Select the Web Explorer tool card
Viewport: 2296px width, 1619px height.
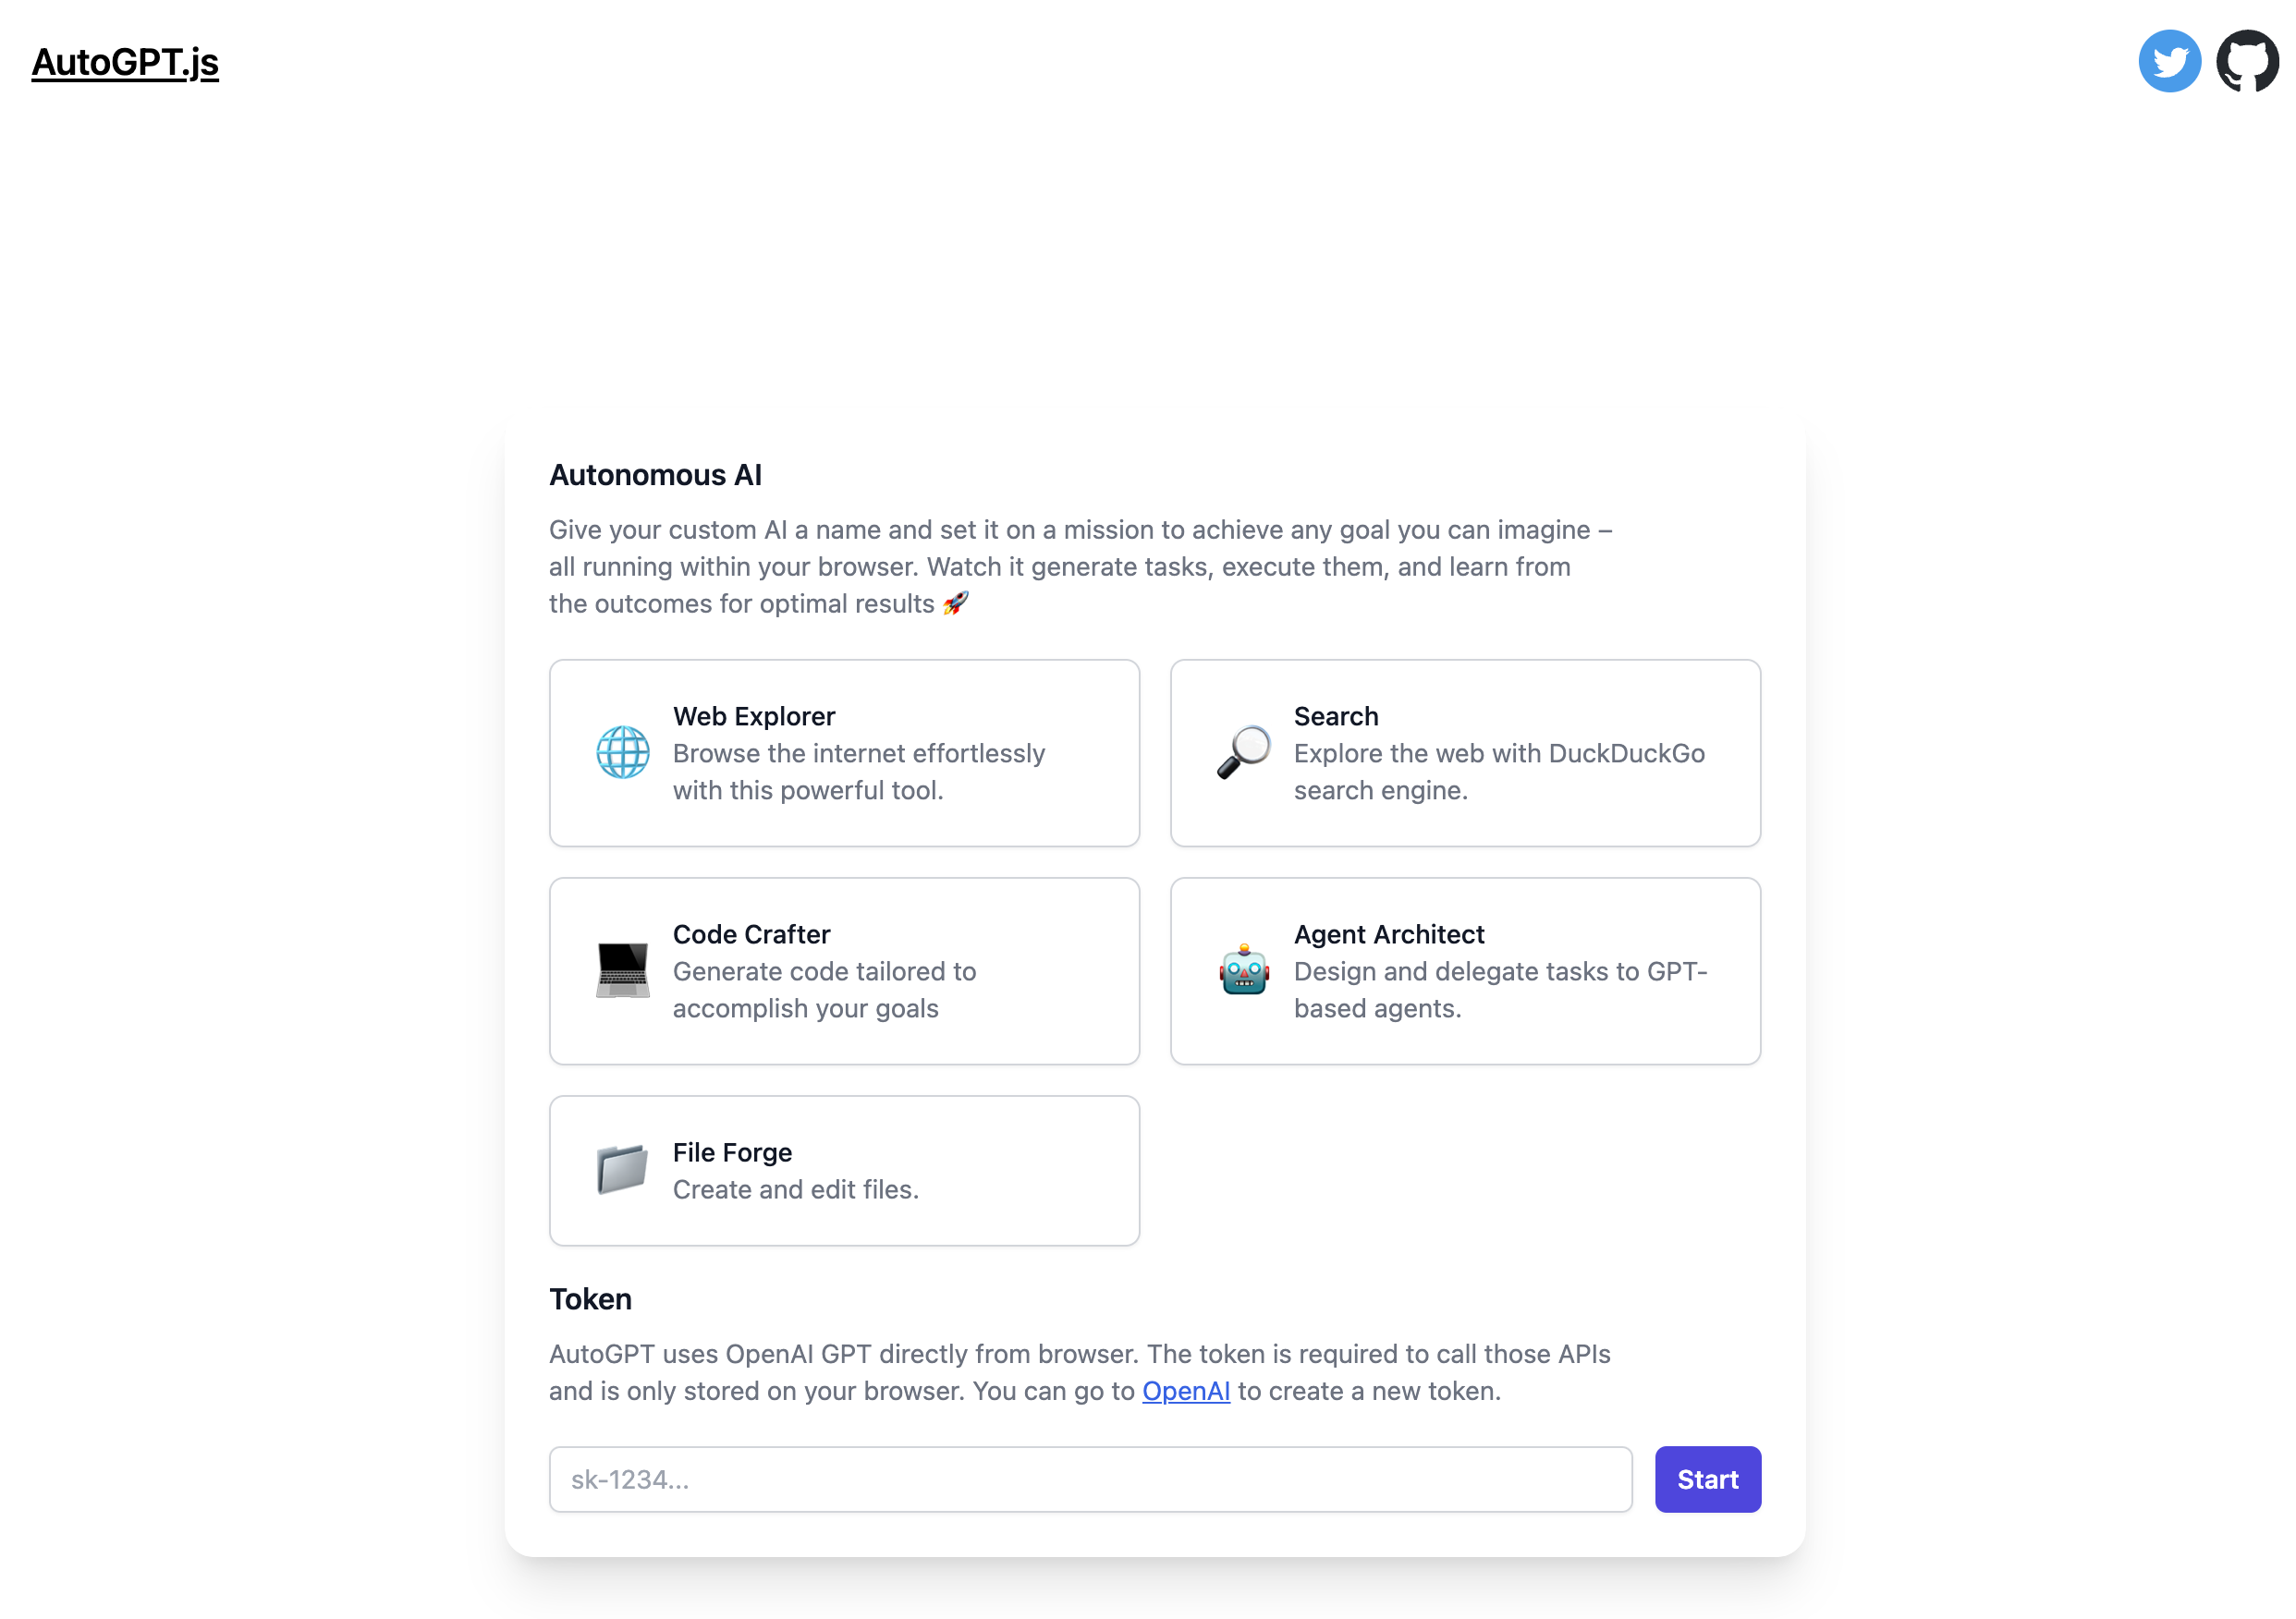pos(843,752)
